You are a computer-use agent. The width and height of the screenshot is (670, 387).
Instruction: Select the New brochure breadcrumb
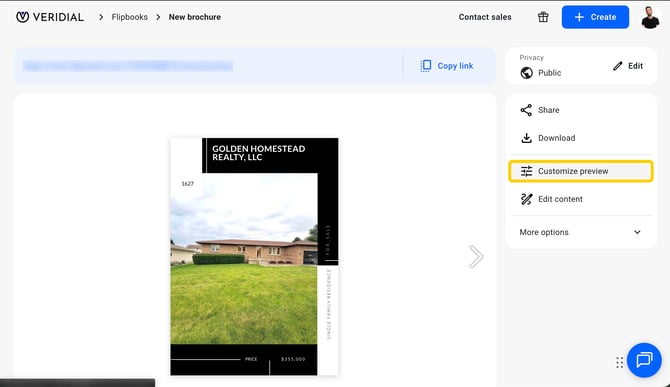[x=195, y=17]
